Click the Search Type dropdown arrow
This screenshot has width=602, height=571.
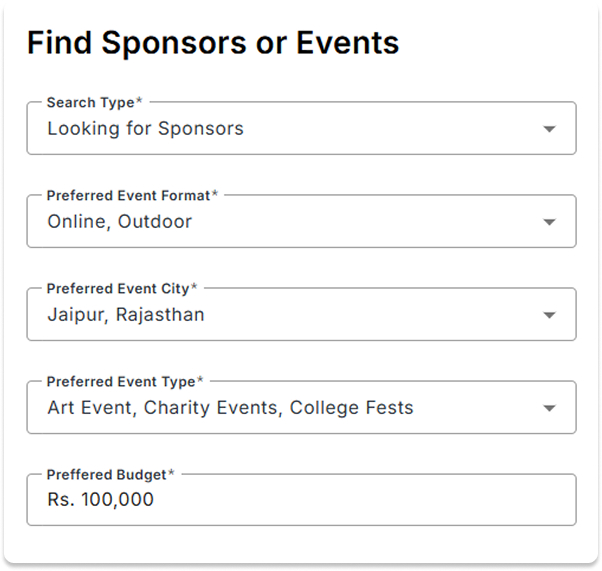(x=548, y=129)
